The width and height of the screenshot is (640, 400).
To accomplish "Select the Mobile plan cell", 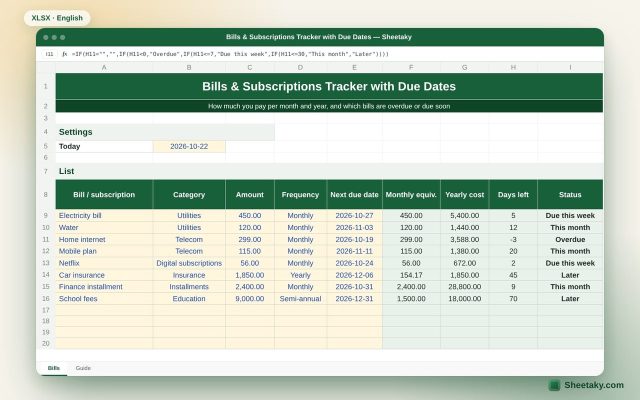I will pos(104,251).
